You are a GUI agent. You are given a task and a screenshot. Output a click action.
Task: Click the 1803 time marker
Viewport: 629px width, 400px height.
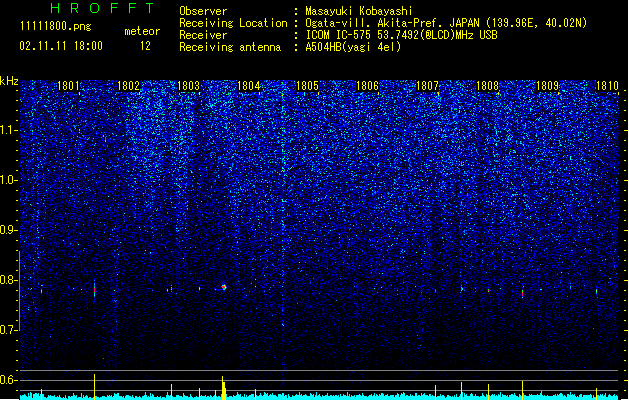point(188,86)
